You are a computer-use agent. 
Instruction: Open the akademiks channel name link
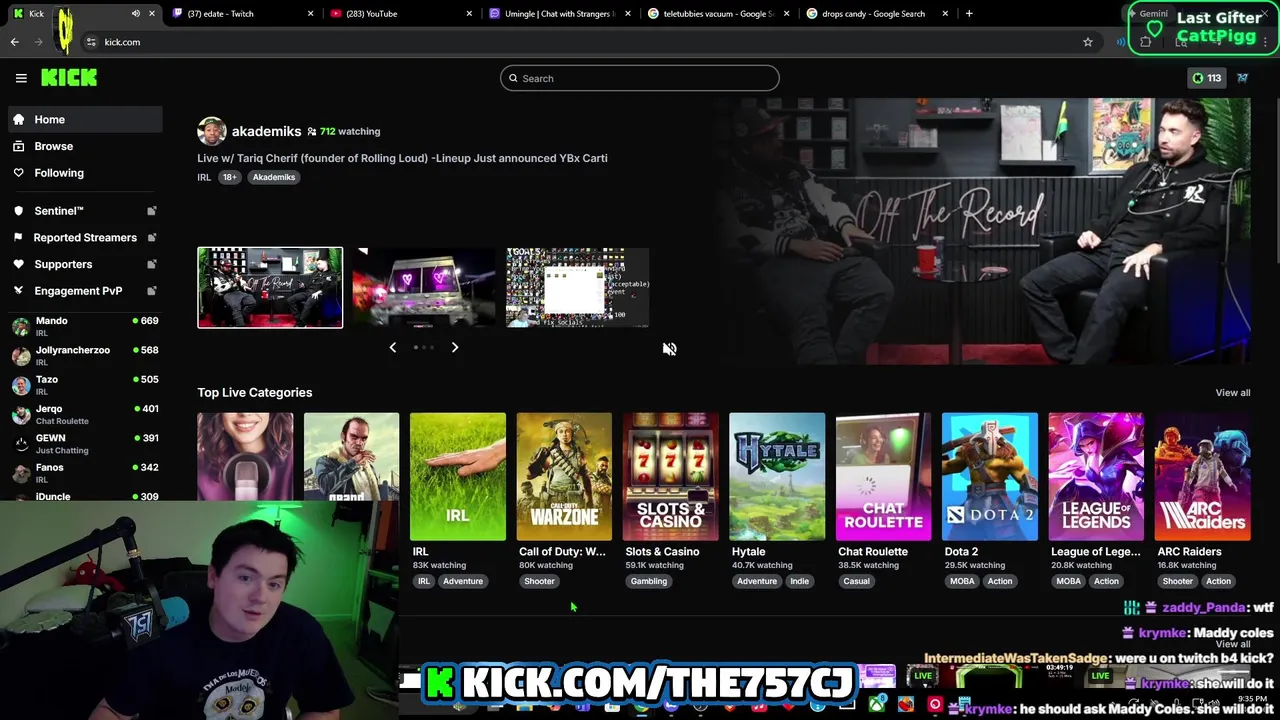pos(266,131)
